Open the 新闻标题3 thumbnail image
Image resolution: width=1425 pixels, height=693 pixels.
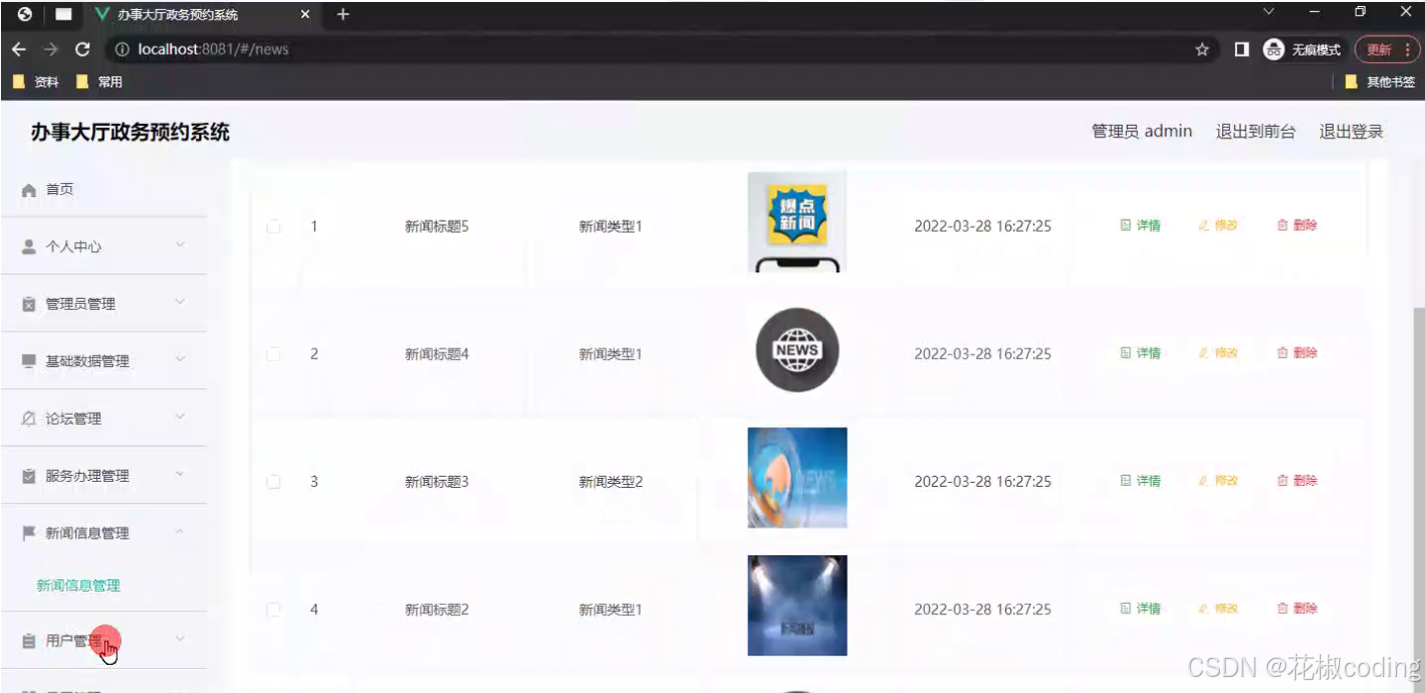point(797,478)
